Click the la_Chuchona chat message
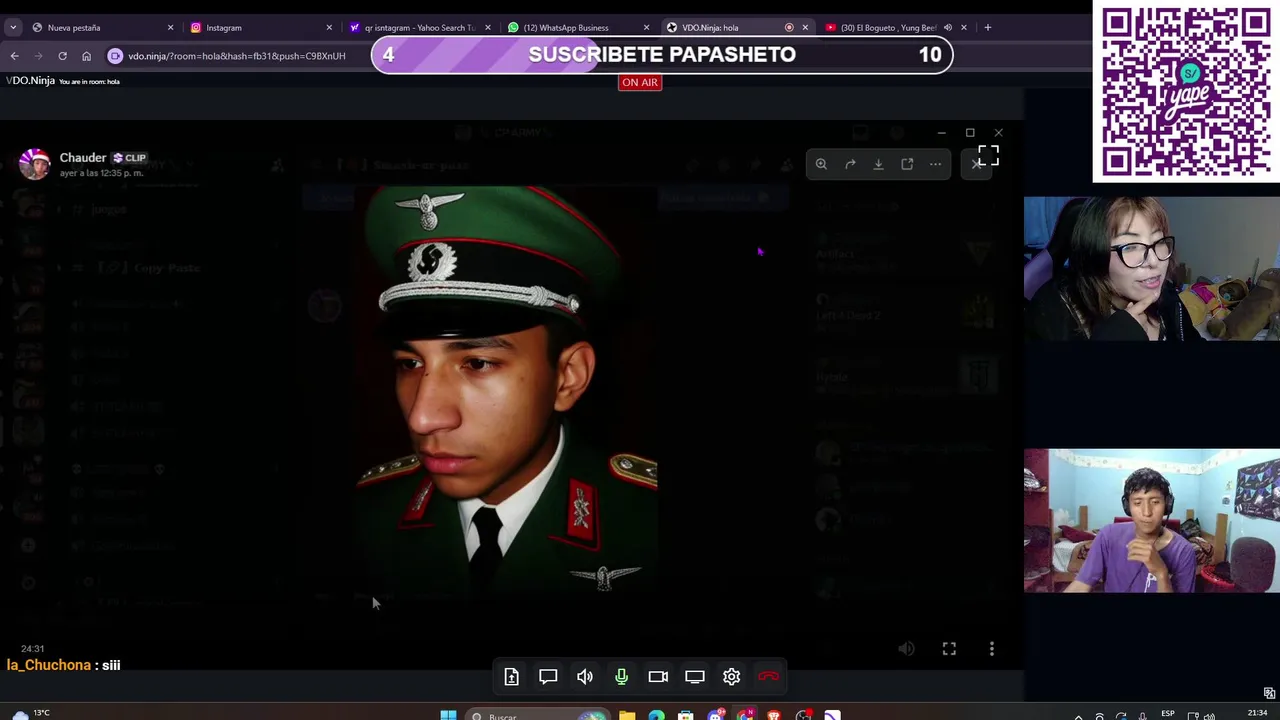 pyautogui.click(x=63, y=665)
